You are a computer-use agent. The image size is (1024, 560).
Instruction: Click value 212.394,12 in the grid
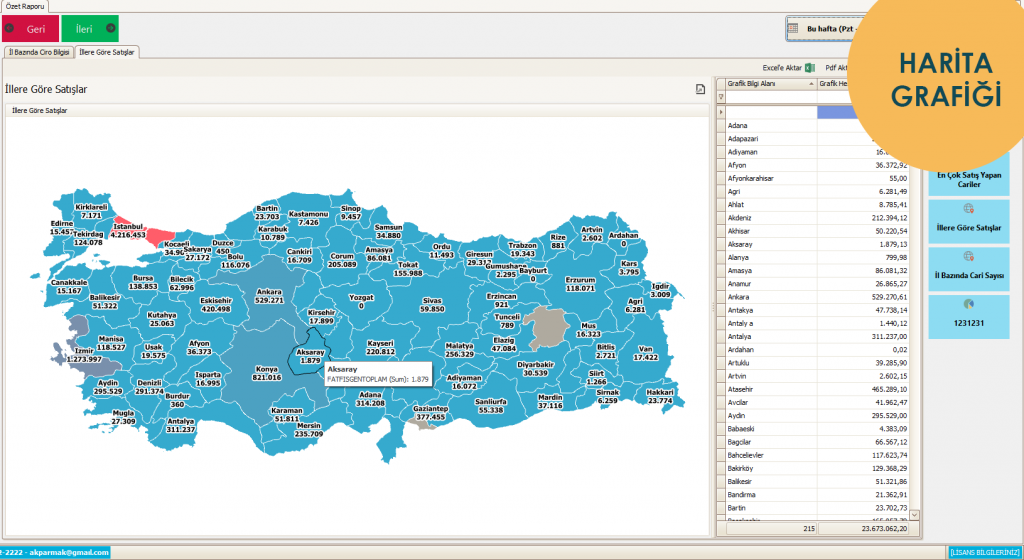click(x=889, y=218)
